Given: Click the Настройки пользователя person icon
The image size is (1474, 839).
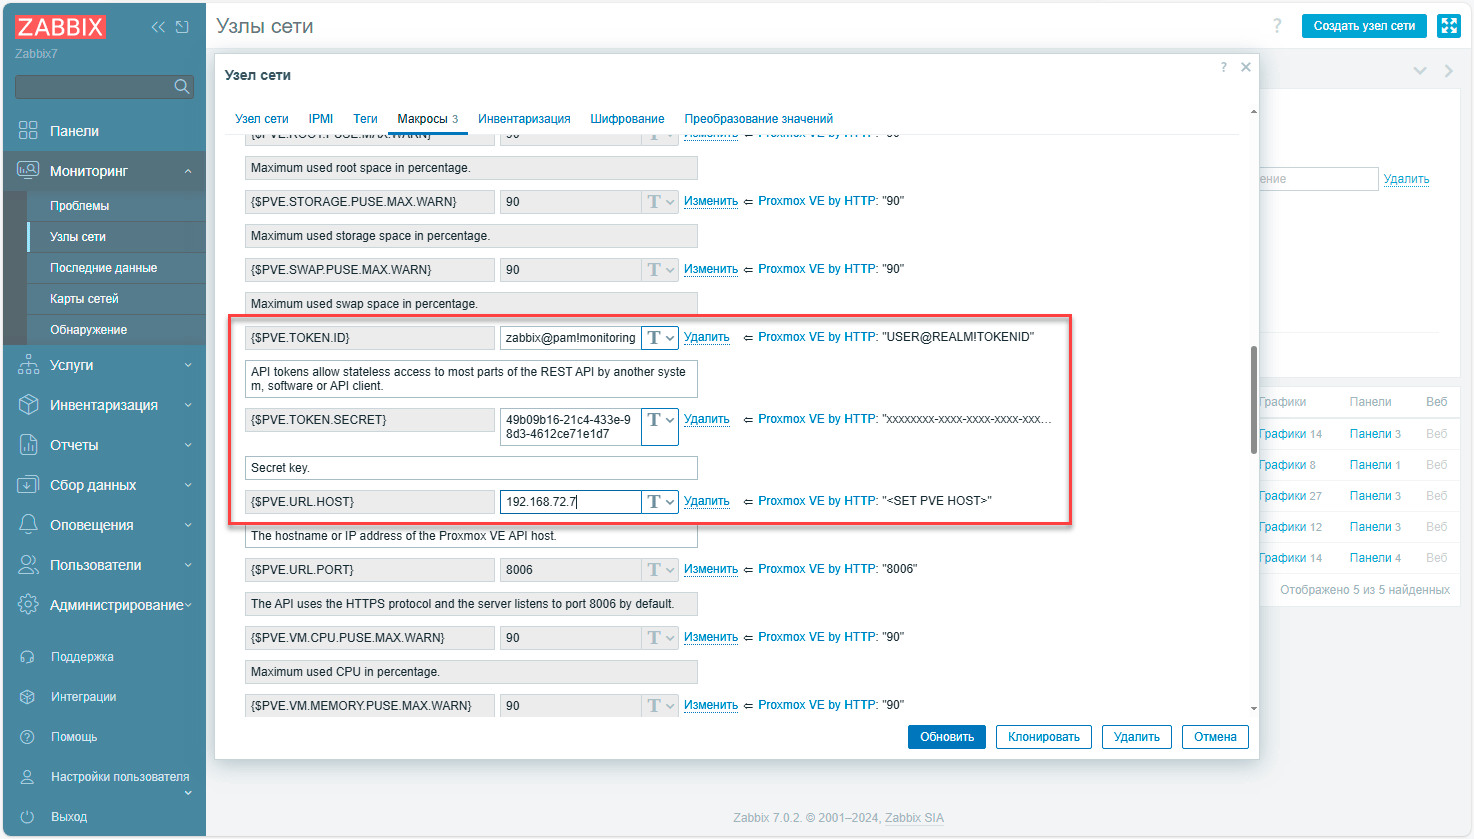Looking at the screenshot, I should [x=28, y=777].
